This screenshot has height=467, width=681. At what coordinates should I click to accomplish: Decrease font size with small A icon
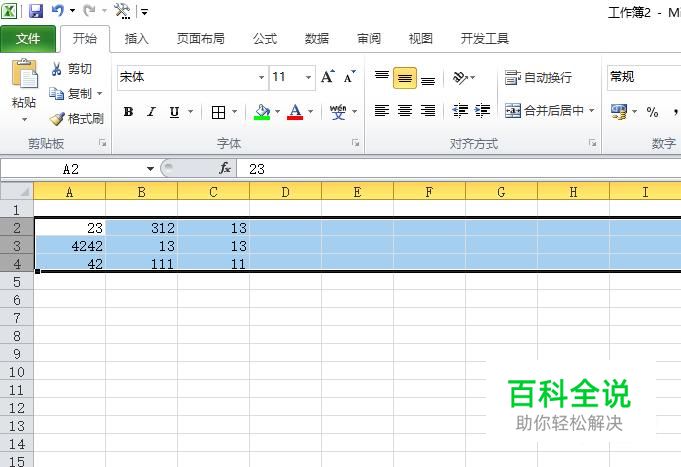click(x=349, y=77)
